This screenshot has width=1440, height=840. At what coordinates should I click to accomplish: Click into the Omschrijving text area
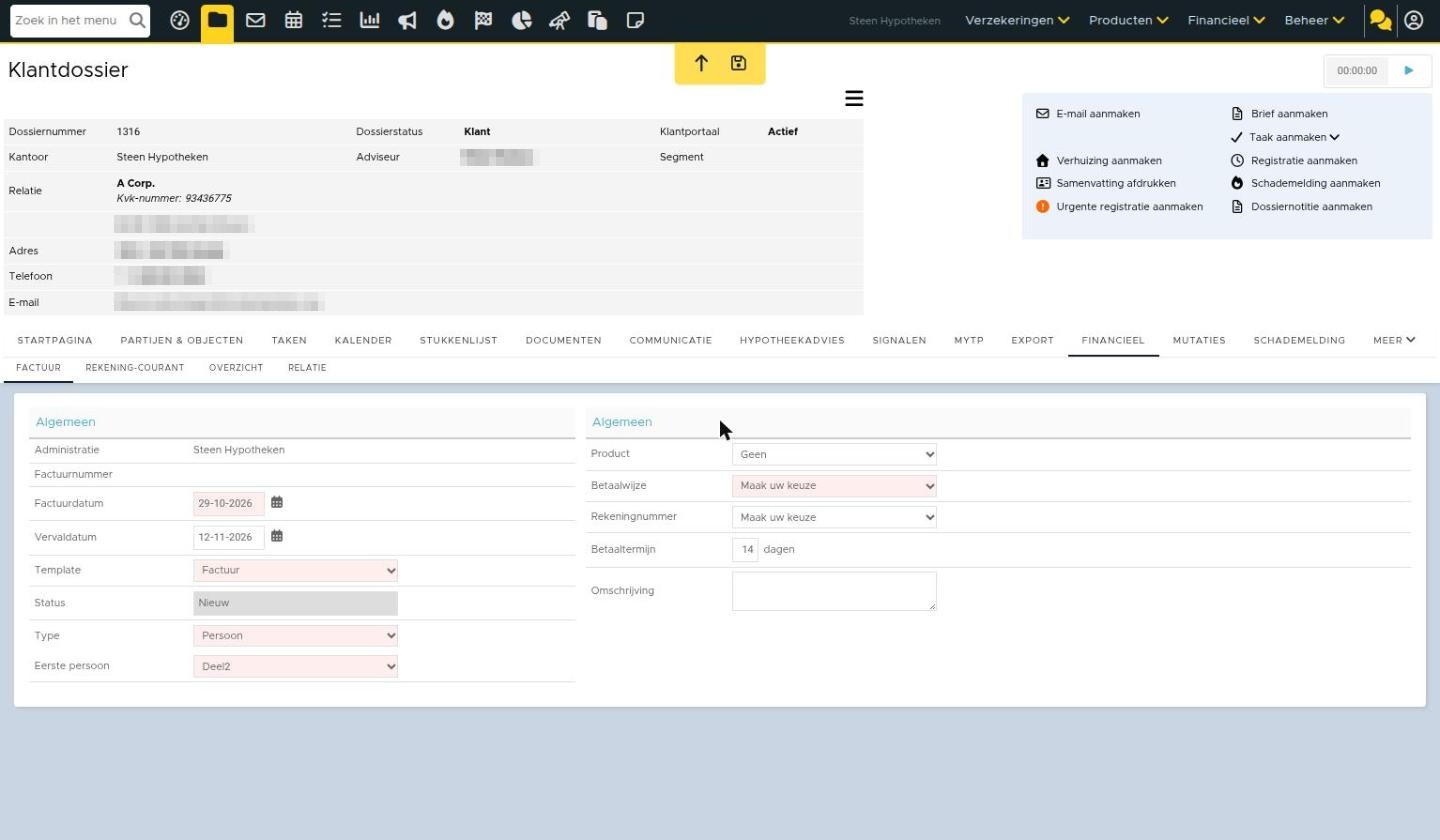[x=834, y=591]
